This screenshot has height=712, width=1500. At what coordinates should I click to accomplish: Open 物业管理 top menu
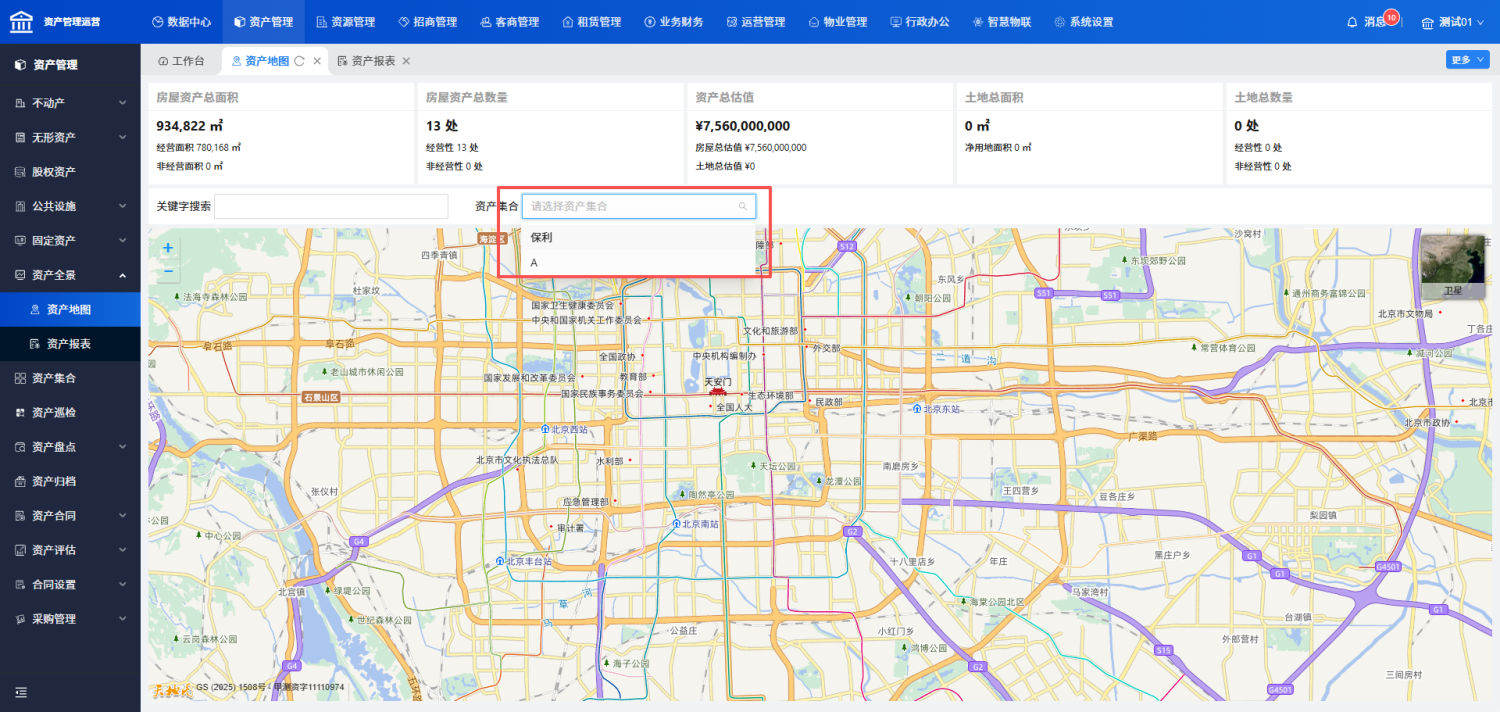837,22
